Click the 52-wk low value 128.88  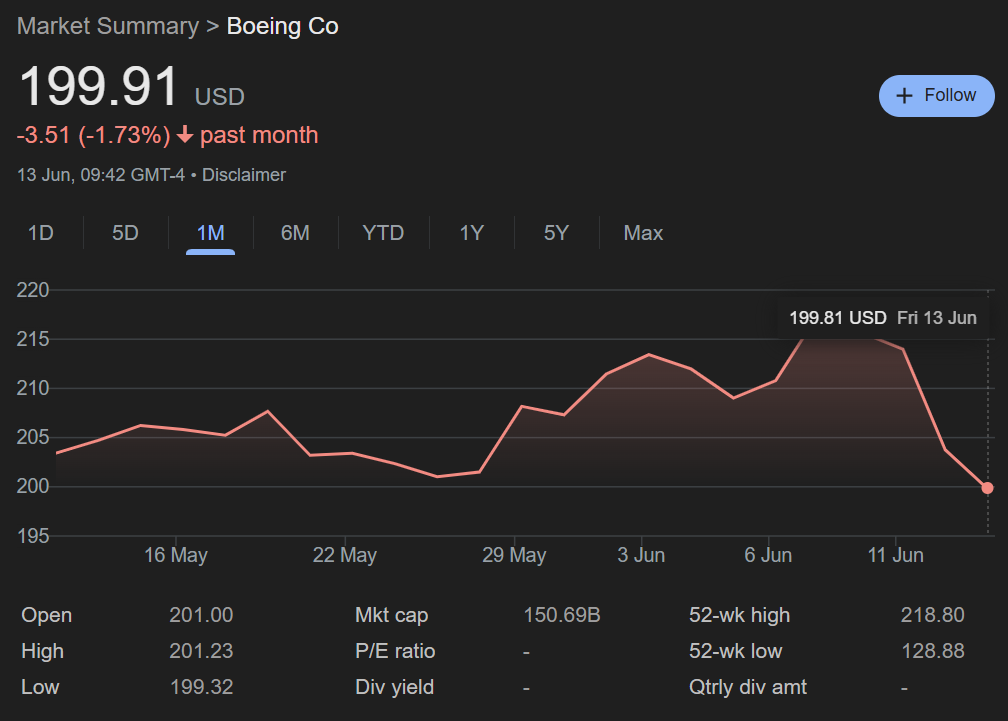tap(932, 651)
